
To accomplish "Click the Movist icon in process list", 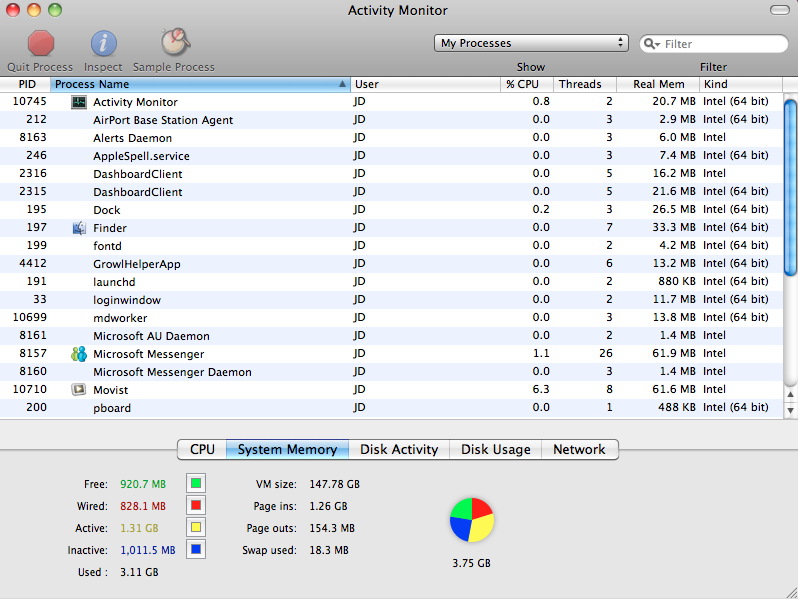I will tap(79, 390).
